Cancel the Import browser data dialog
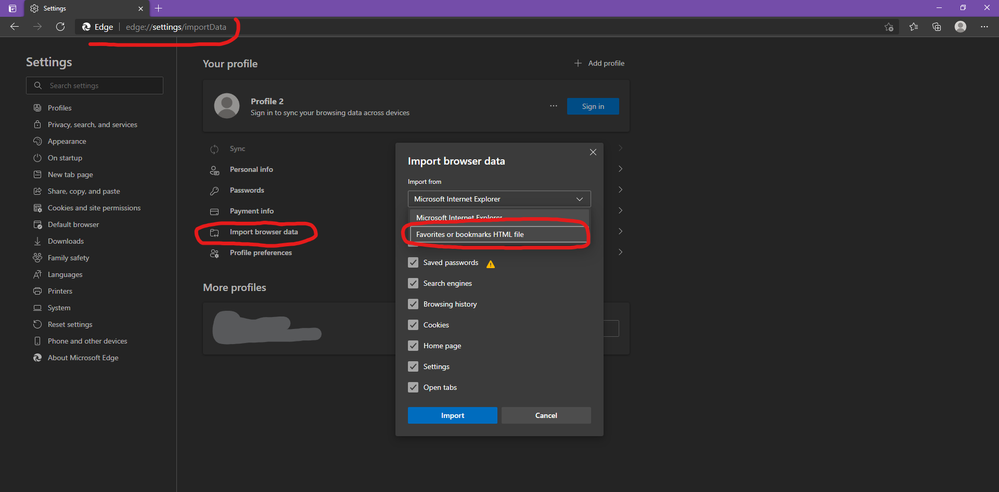999x492 pixels. point(546,416)
